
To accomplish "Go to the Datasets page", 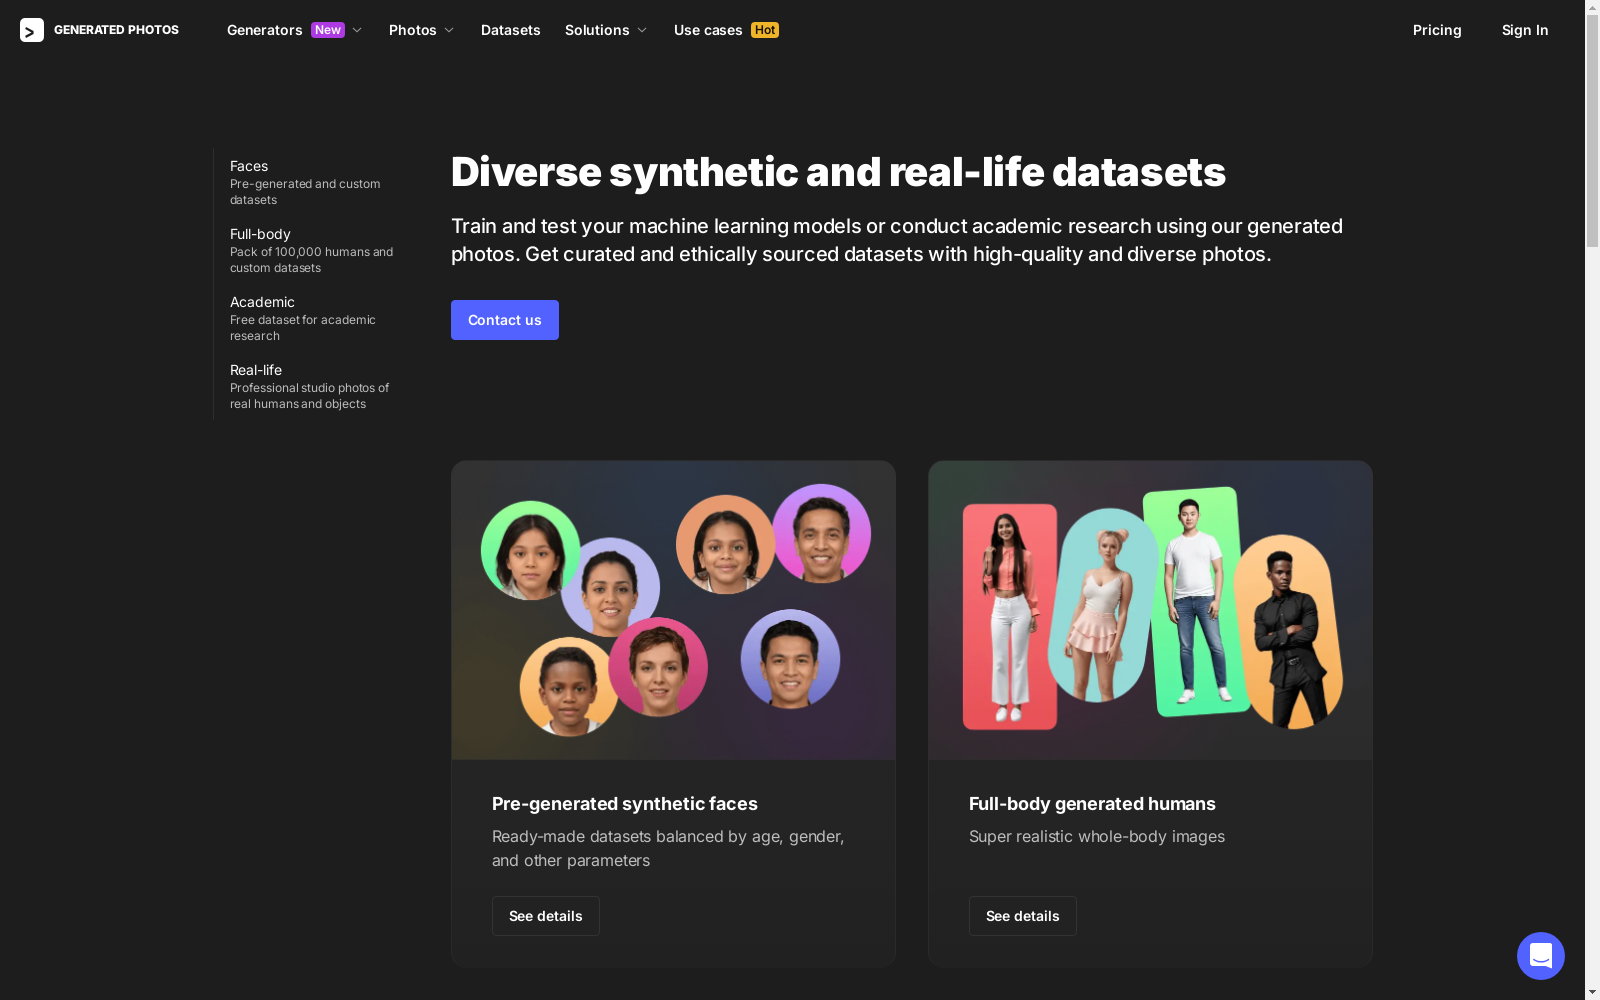I will (x=510, y=30).
